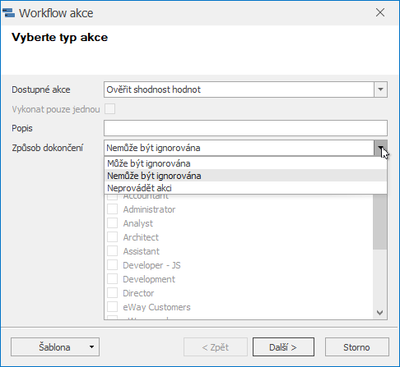Select Nemůže být ignorována in the list

click(x=246, y=176)
